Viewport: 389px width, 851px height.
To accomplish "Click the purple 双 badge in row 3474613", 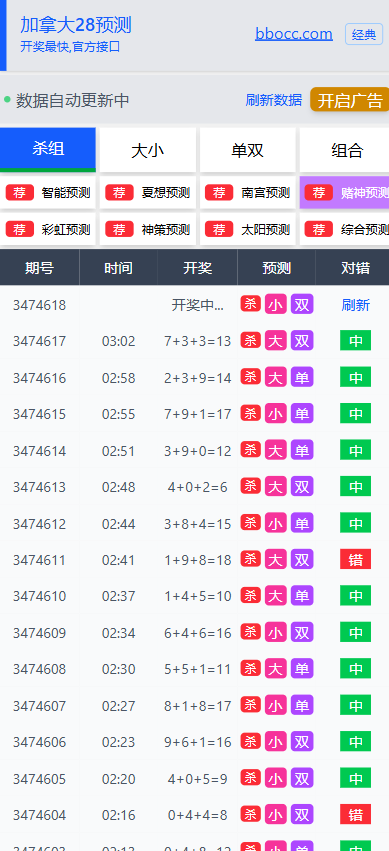I will coord(302,486).
